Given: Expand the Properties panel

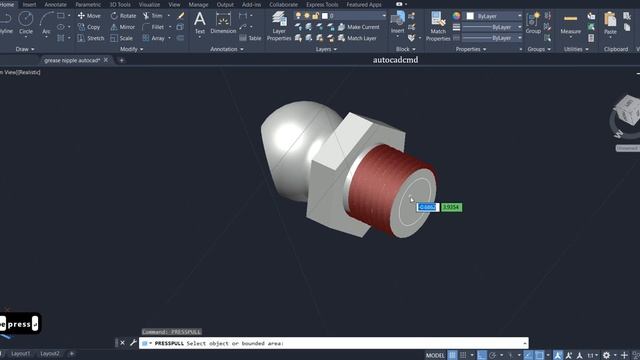Looking at the screenshot, I should click(x=471, y=49).
